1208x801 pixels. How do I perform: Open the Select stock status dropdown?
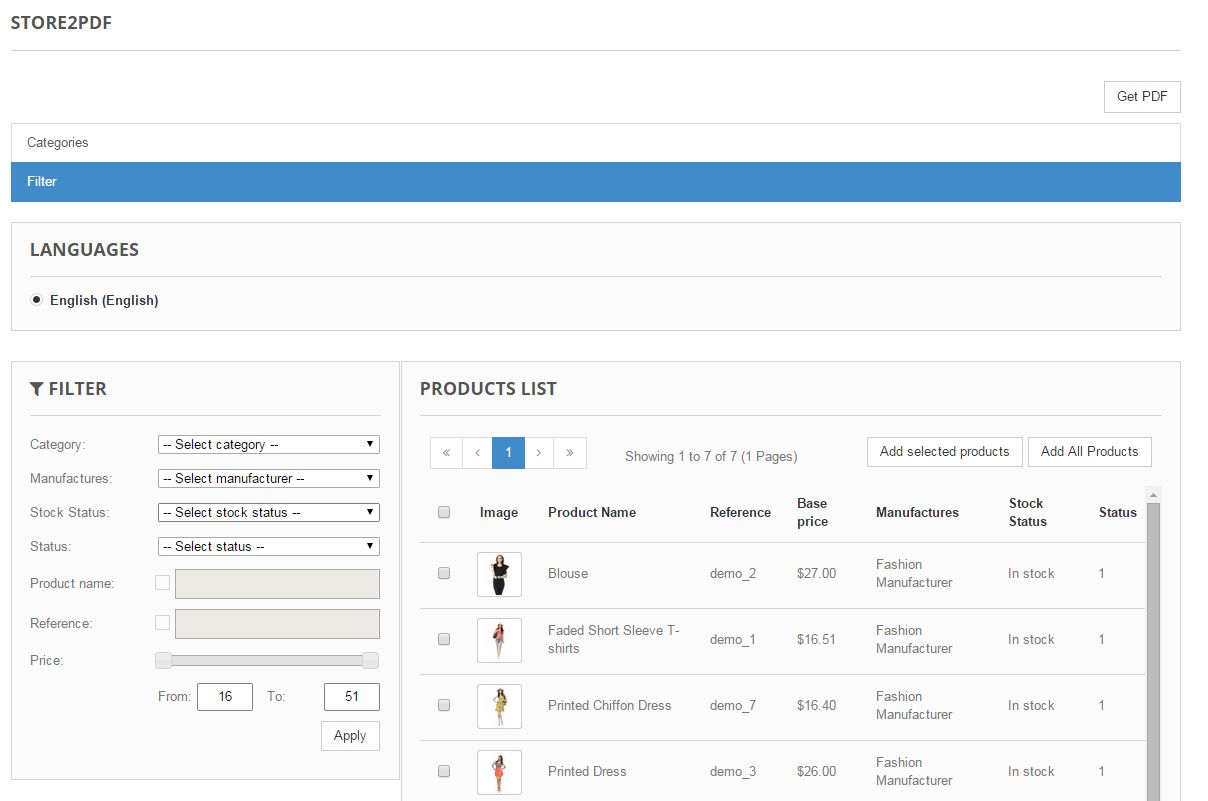[x=269, y=513]
